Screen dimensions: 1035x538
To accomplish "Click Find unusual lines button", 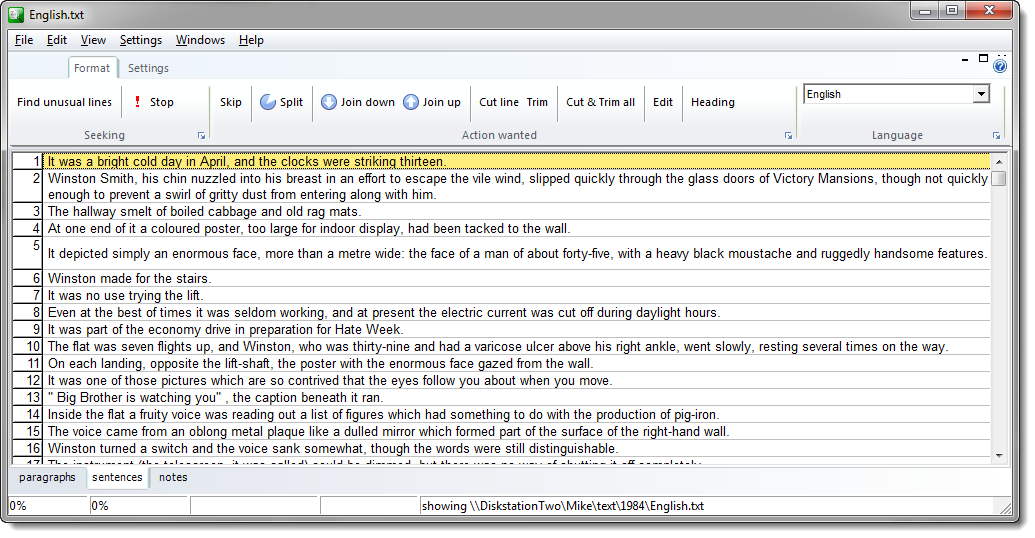I will tap(65, 102).
